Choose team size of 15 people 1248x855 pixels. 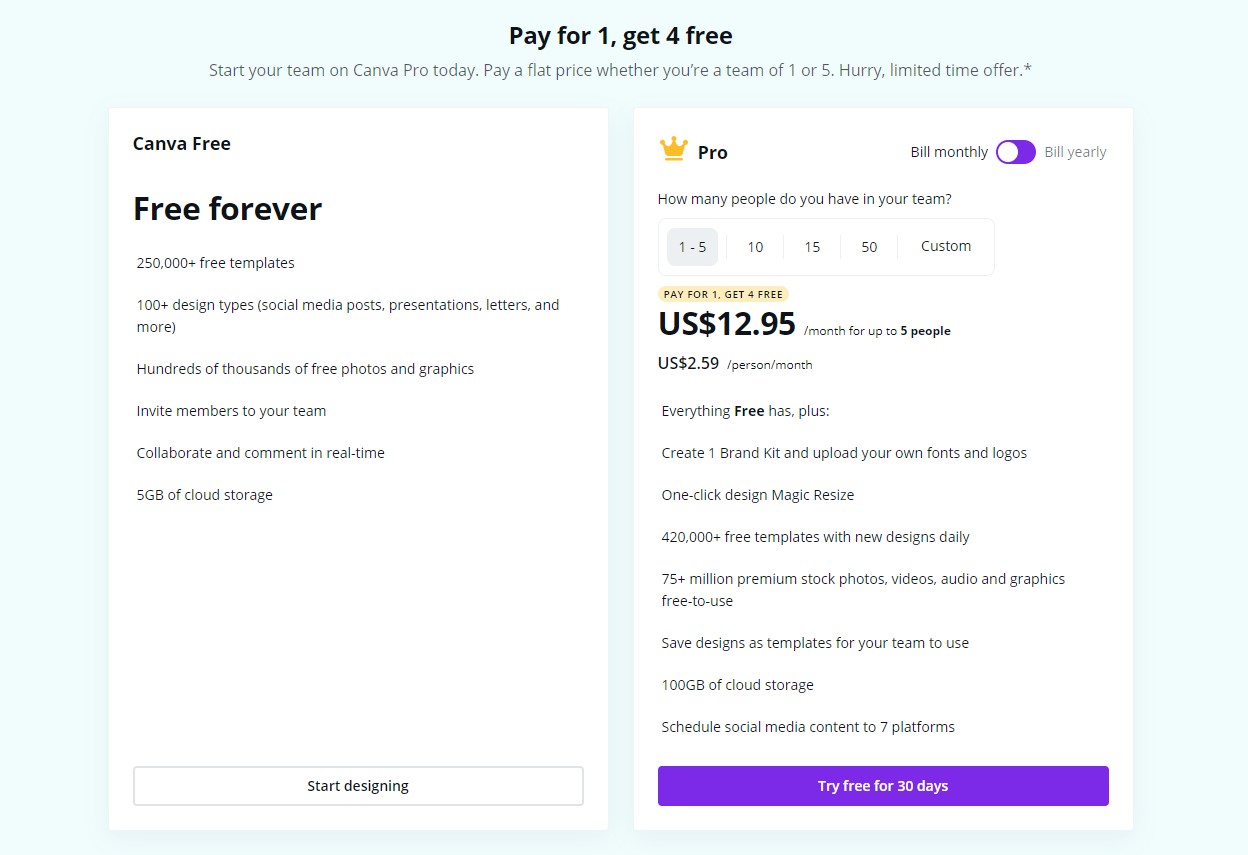tap(812, 247)
